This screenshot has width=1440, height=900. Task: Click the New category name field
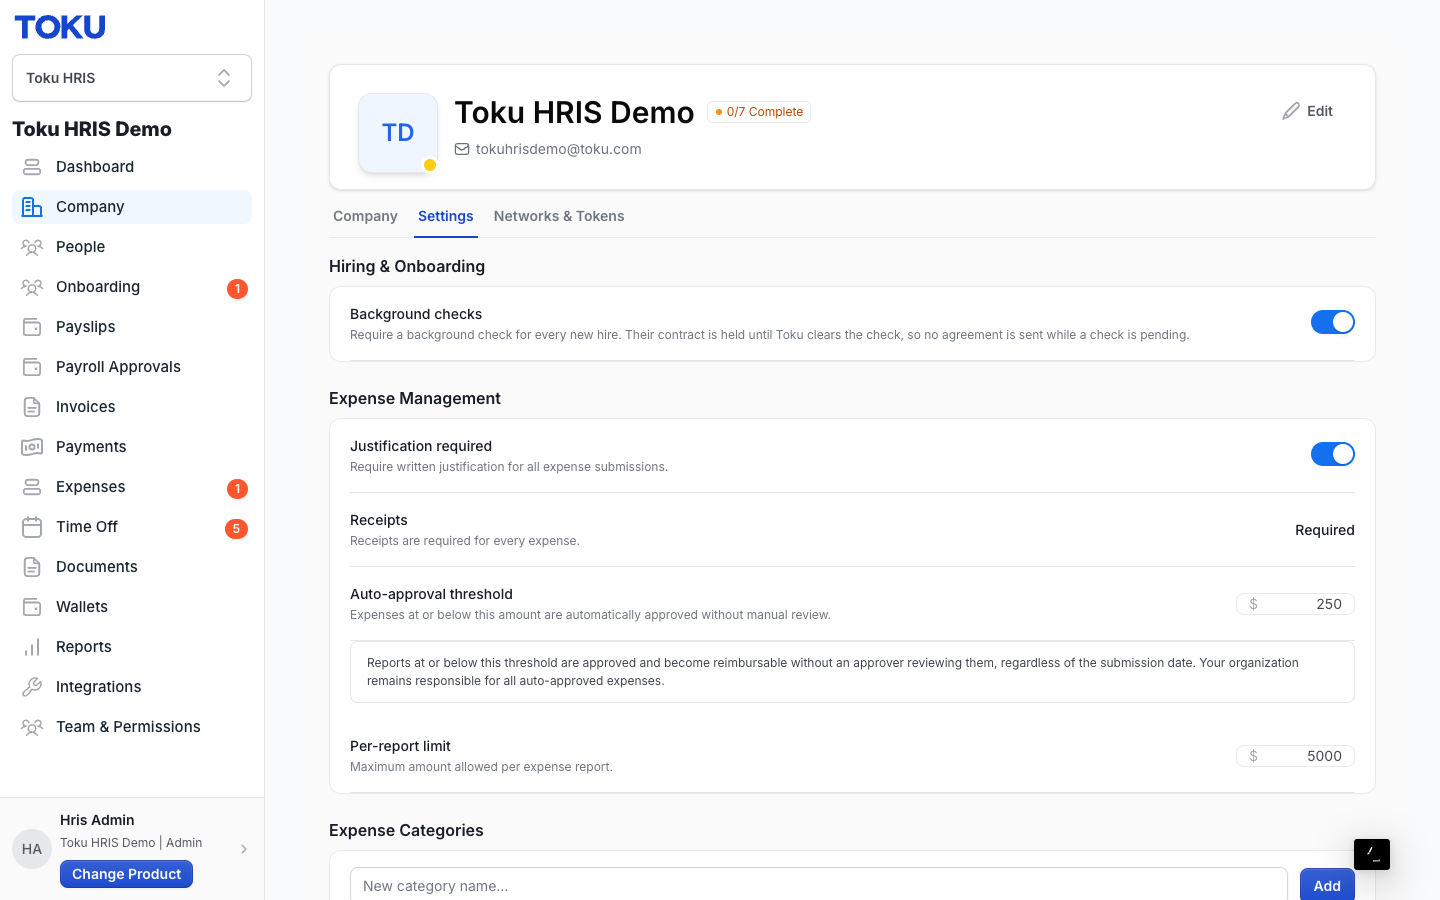(x=819, y=885)
